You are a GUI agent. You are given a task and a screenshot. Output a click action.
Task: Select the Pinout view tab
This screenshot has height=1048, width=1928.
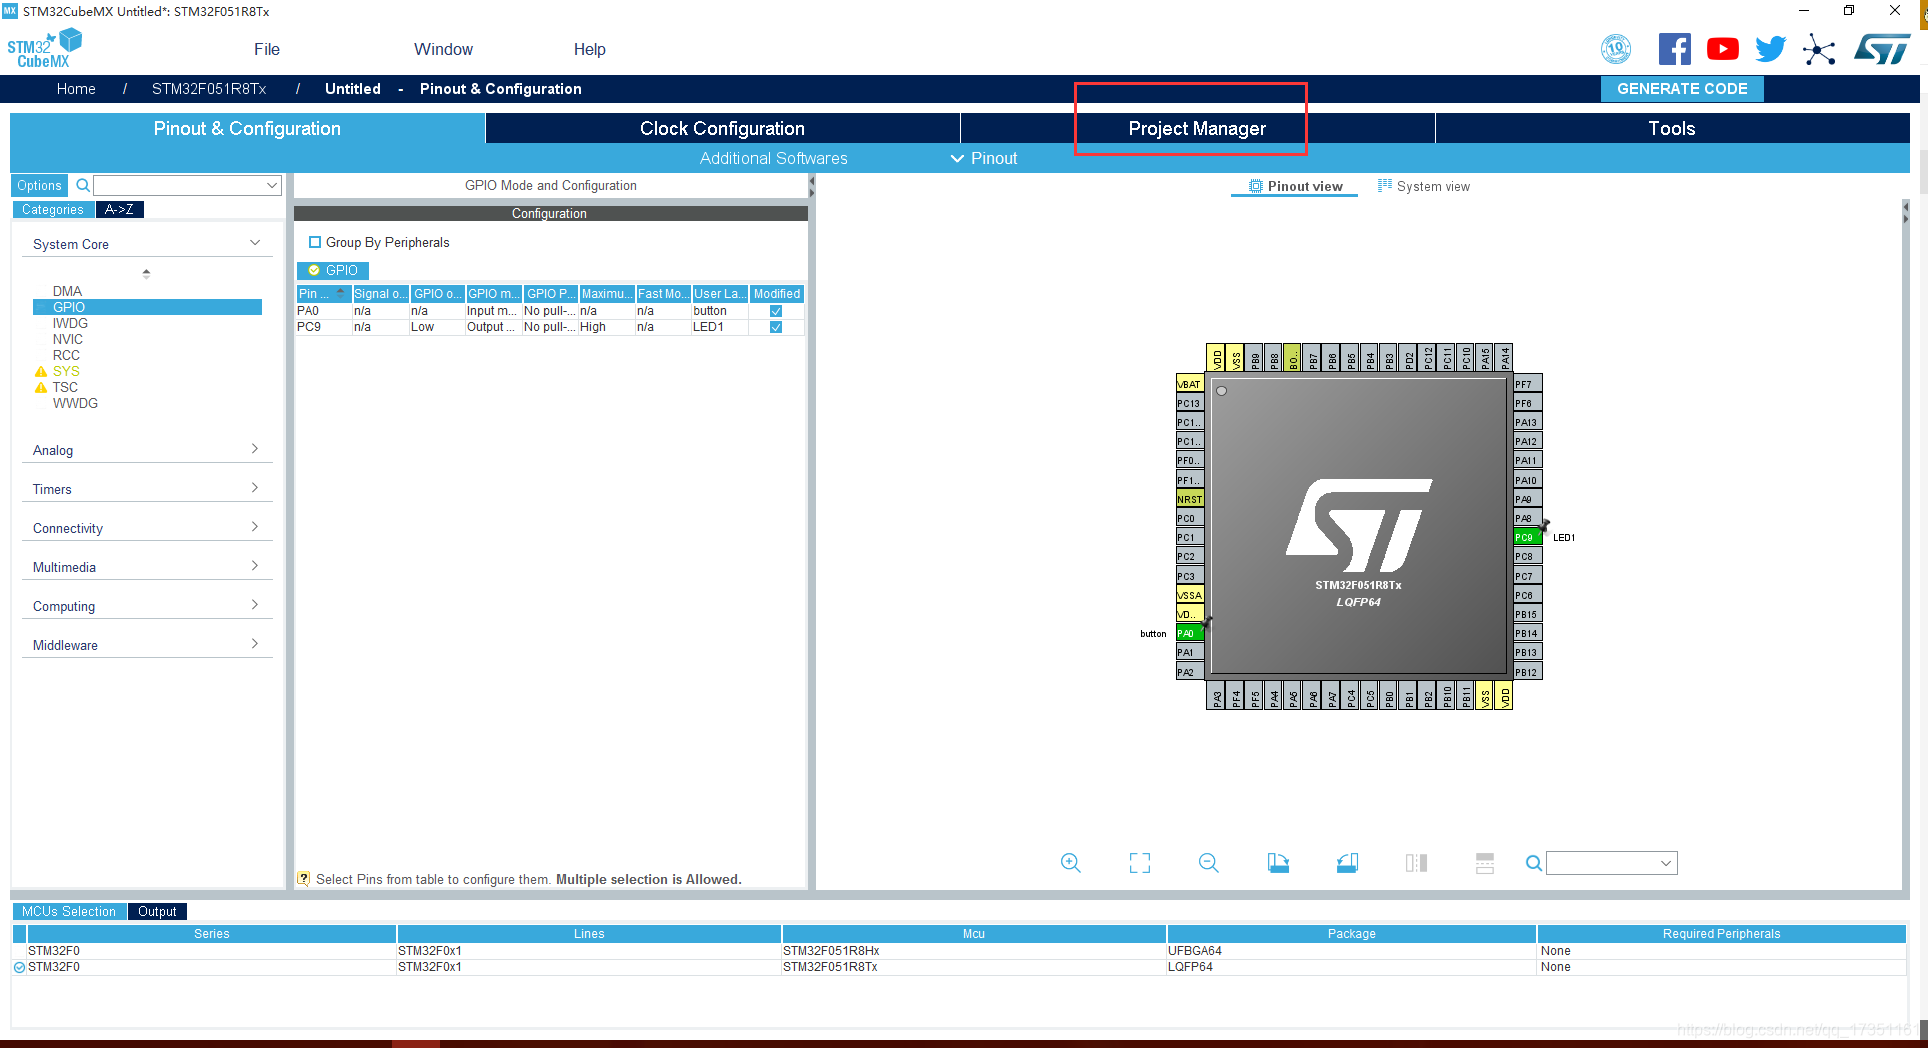[x=1295, y=186]
